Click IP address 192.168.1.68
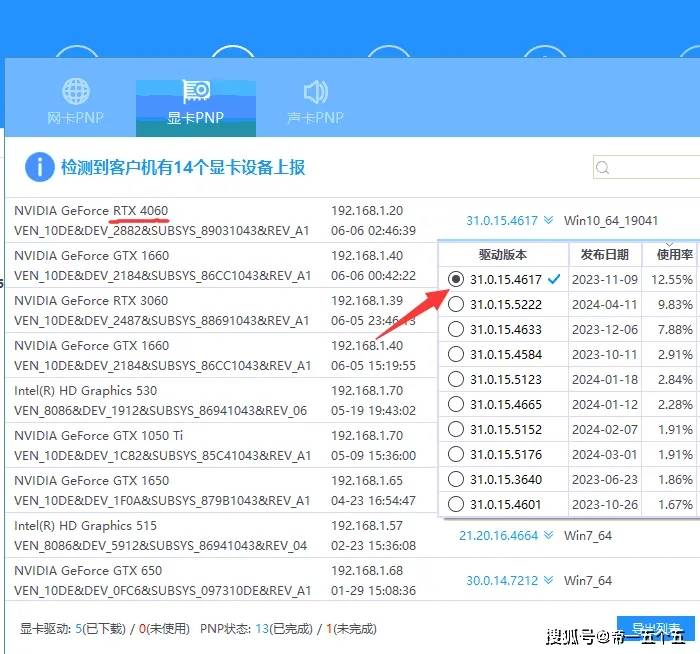Viewport: 700px width, 654px height. coord(367,571)
